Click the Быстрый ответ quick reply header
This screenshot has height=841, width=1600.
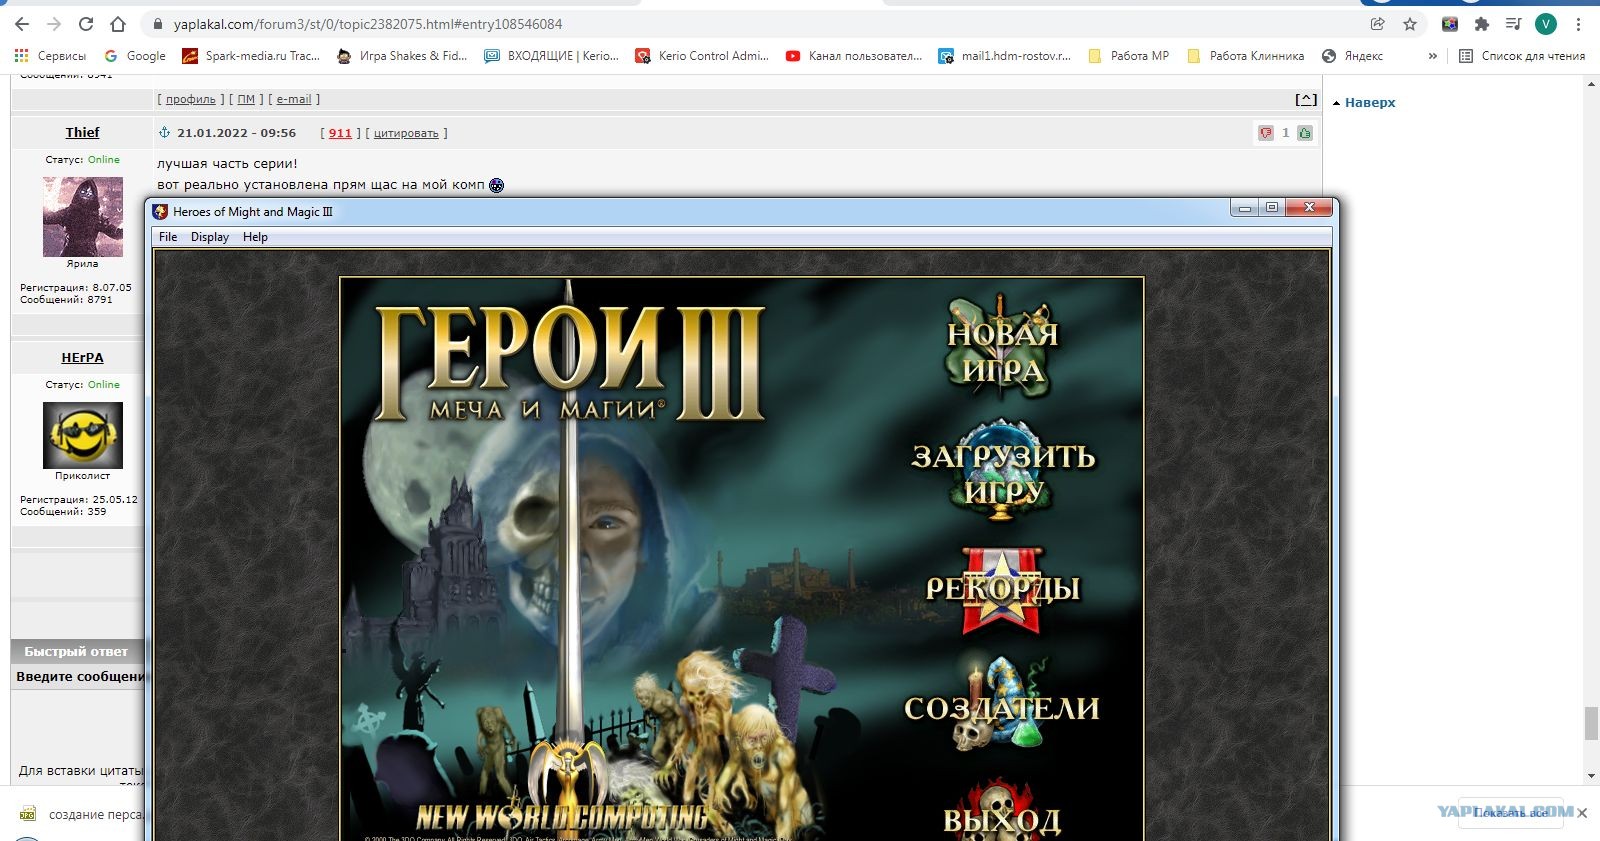pyautogui.click(x=76, y=651)
